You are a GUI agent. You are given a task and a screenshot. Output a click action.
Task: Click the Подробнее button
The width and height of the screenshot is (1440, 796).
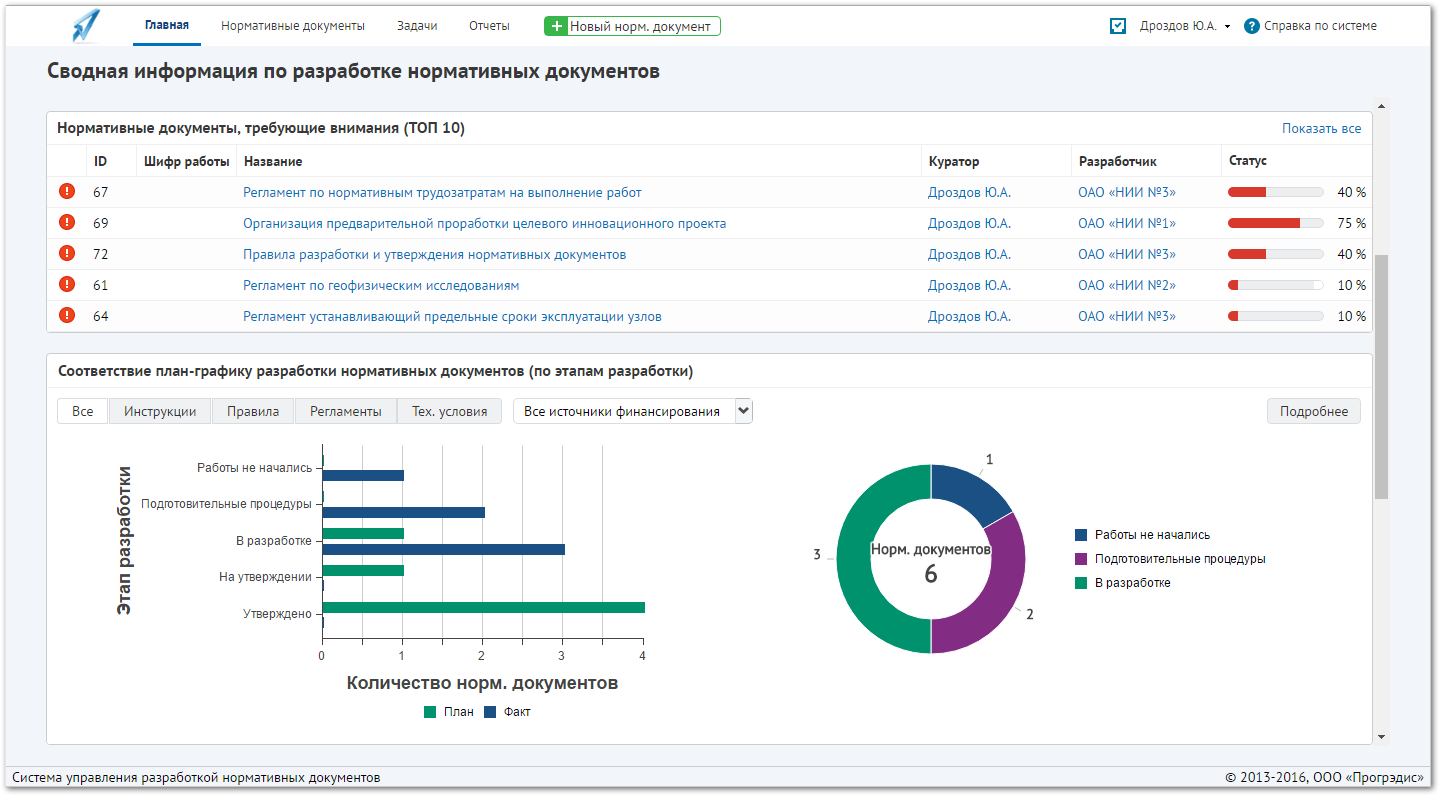tap(1314, 411)
